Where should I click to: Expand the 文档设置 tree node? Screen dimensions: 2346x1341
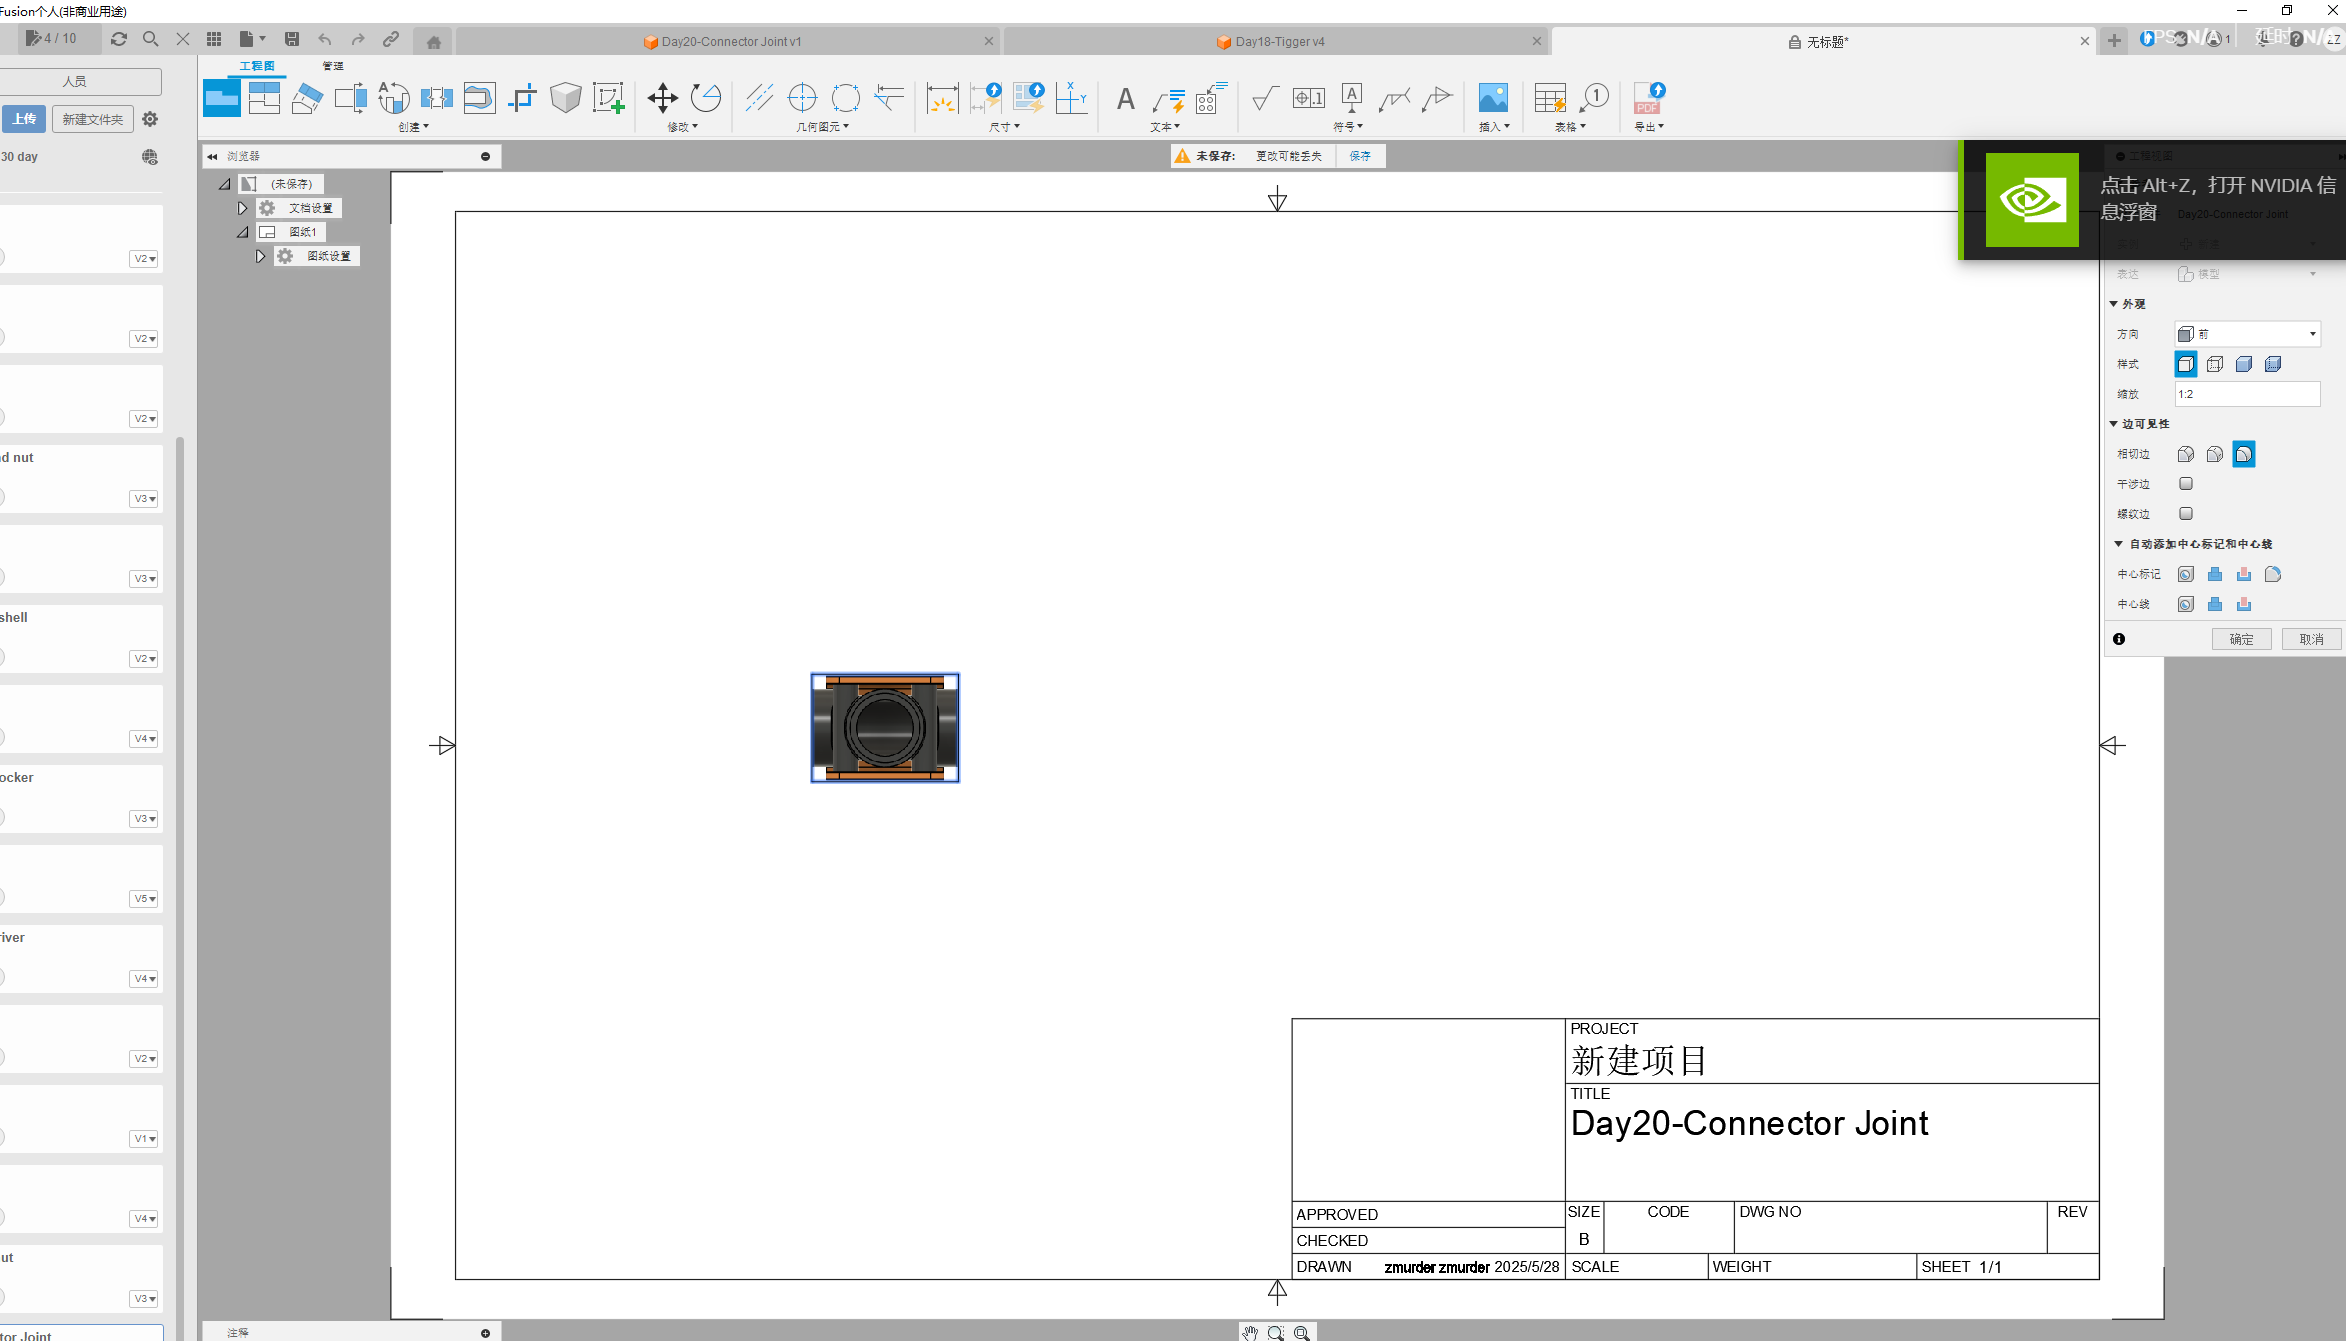(242, 208)
